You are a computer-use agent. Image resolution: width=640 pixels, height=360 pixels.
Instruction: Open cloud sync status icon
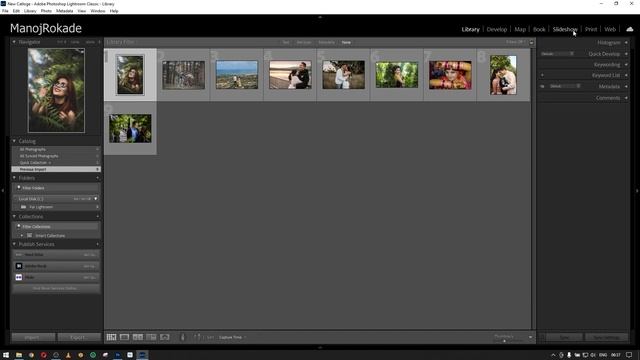click(x=630, y=29)
